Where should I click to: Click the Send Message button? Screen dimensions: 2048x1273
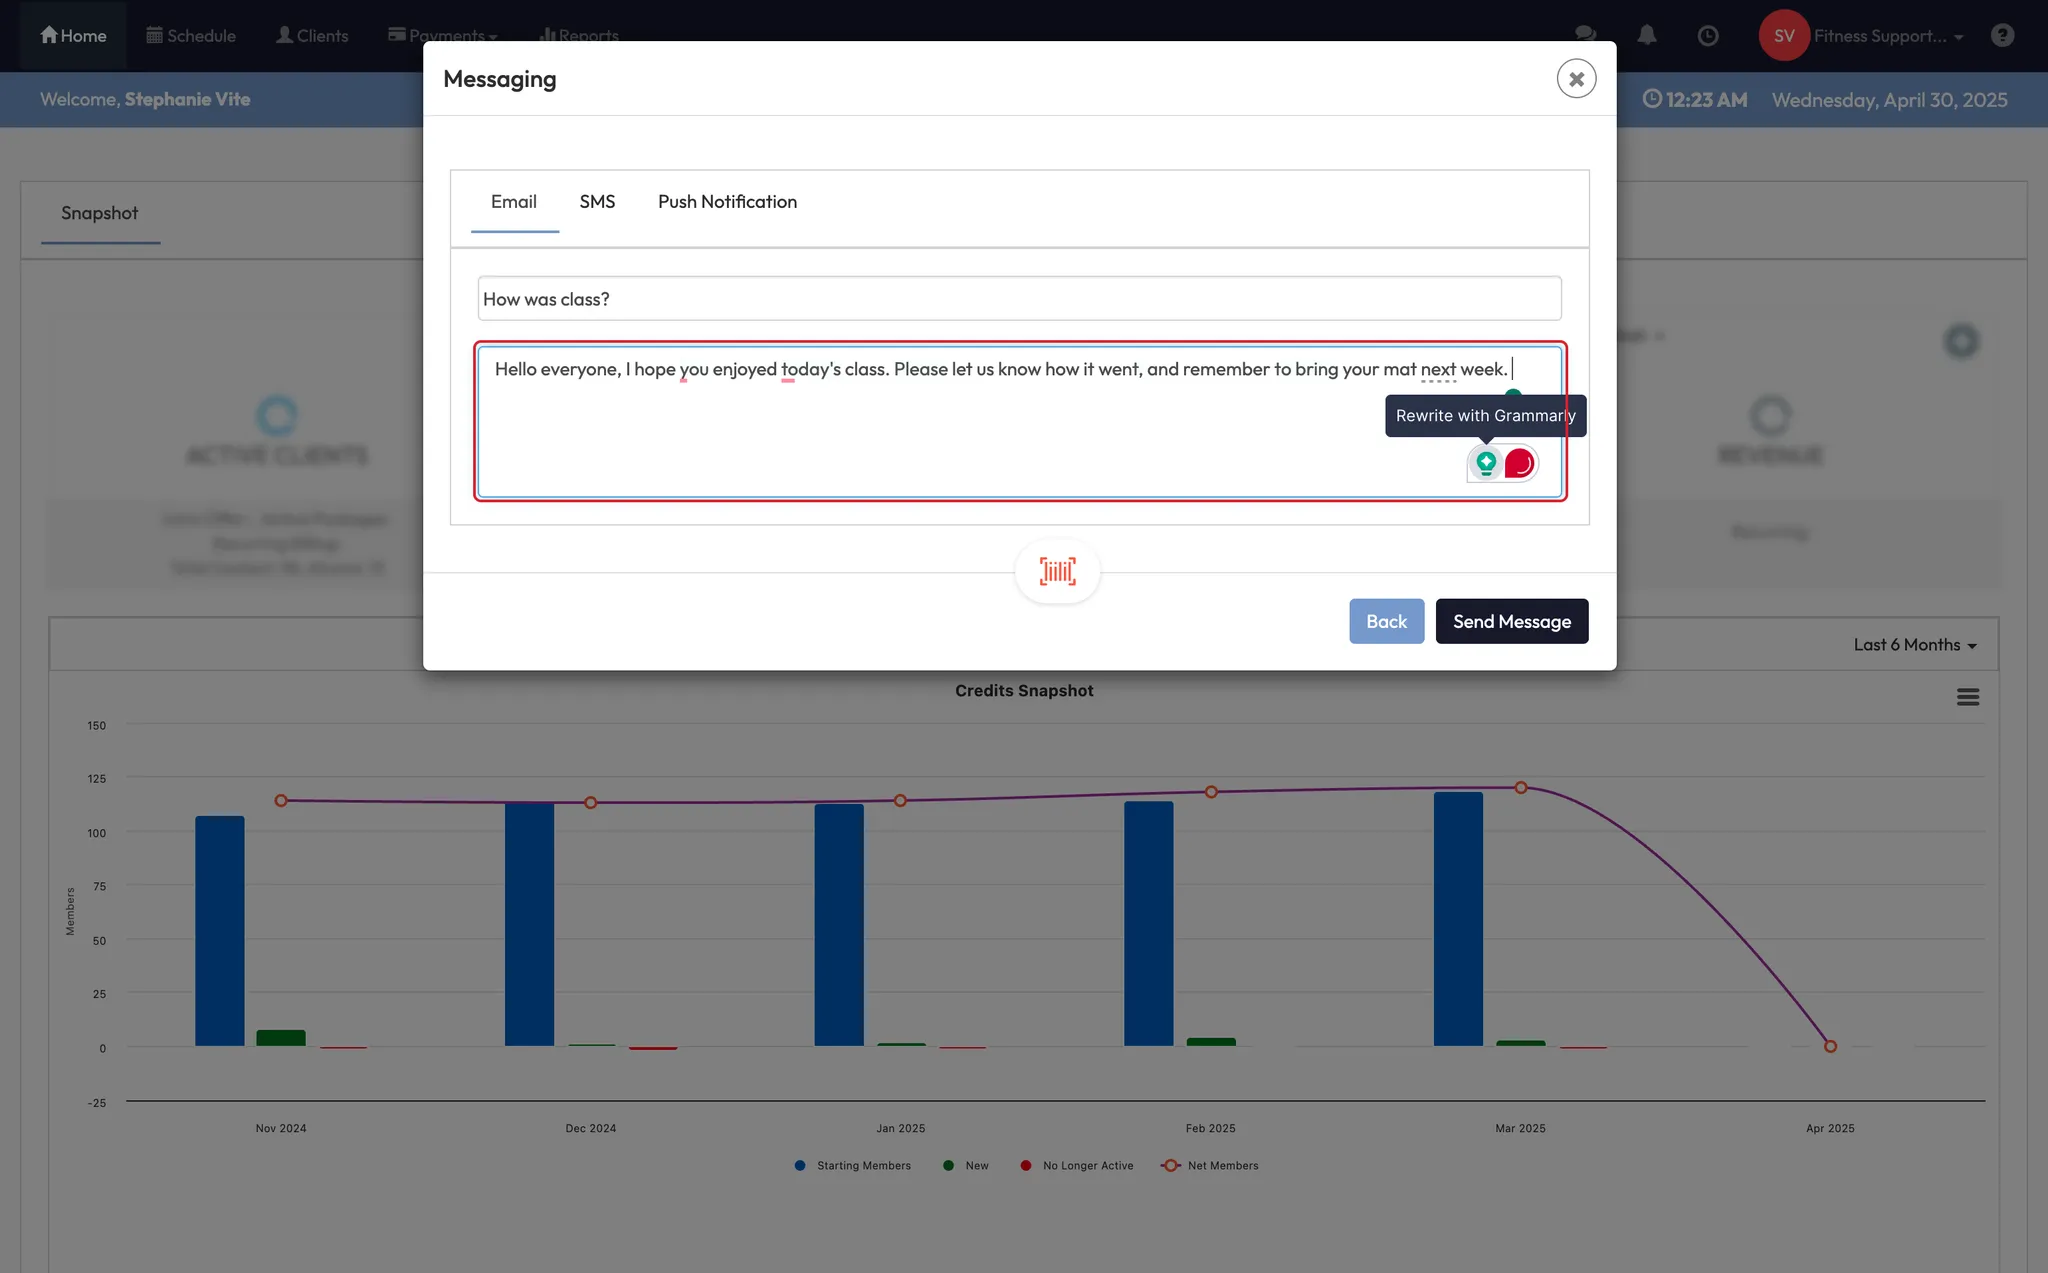1511,621
